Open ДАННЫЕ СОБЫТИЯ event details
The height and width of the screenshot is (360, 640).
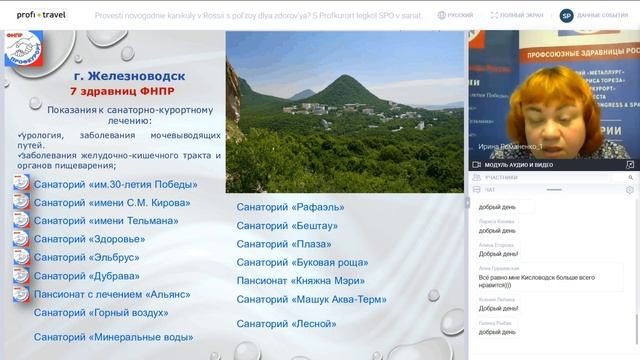point(602,15)
